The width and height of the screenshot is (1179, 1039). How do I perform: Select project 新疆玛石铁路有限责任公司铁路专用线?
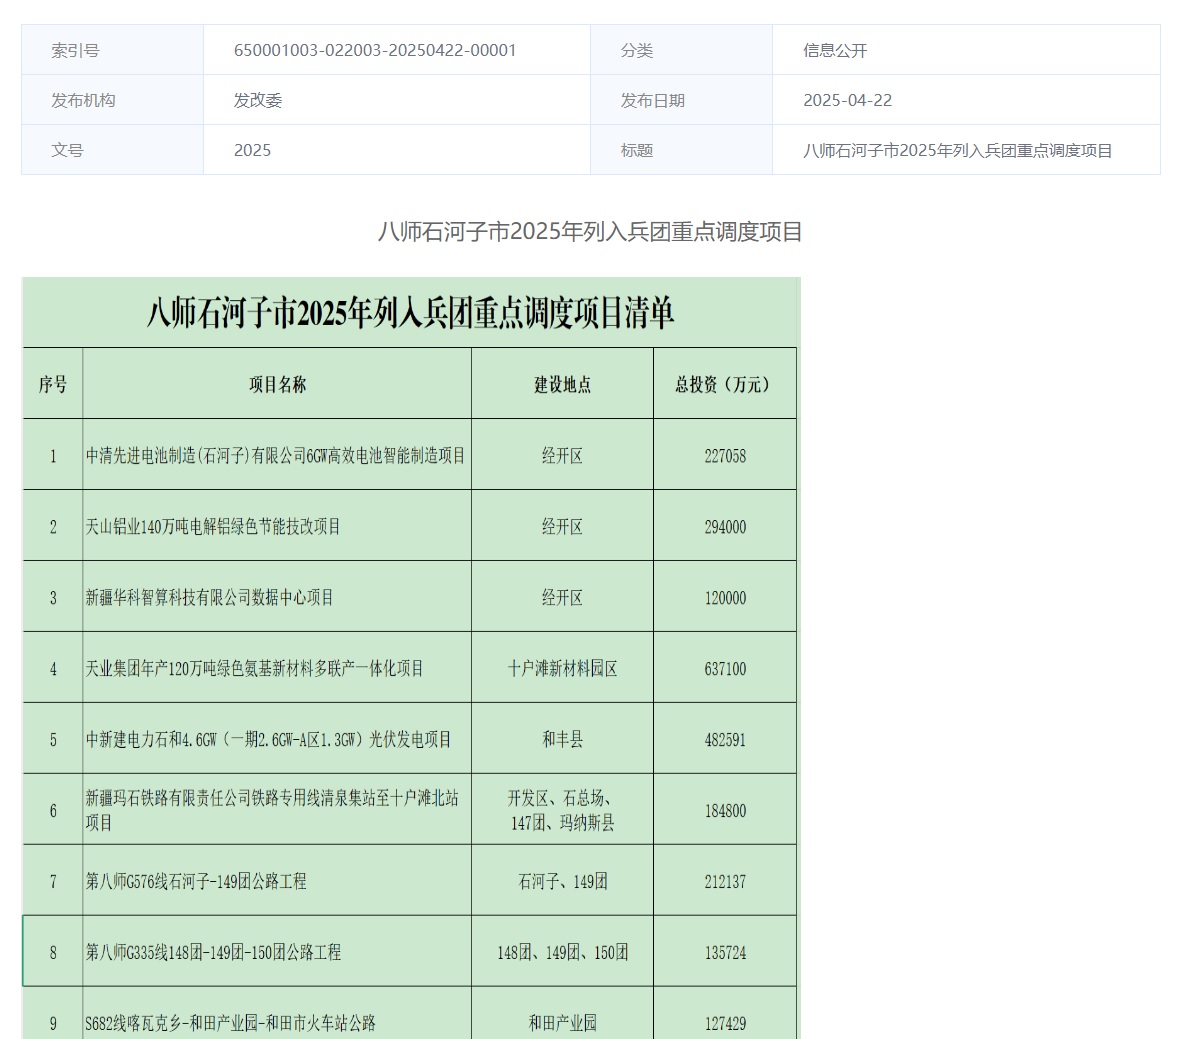click(x=271, y=810)
